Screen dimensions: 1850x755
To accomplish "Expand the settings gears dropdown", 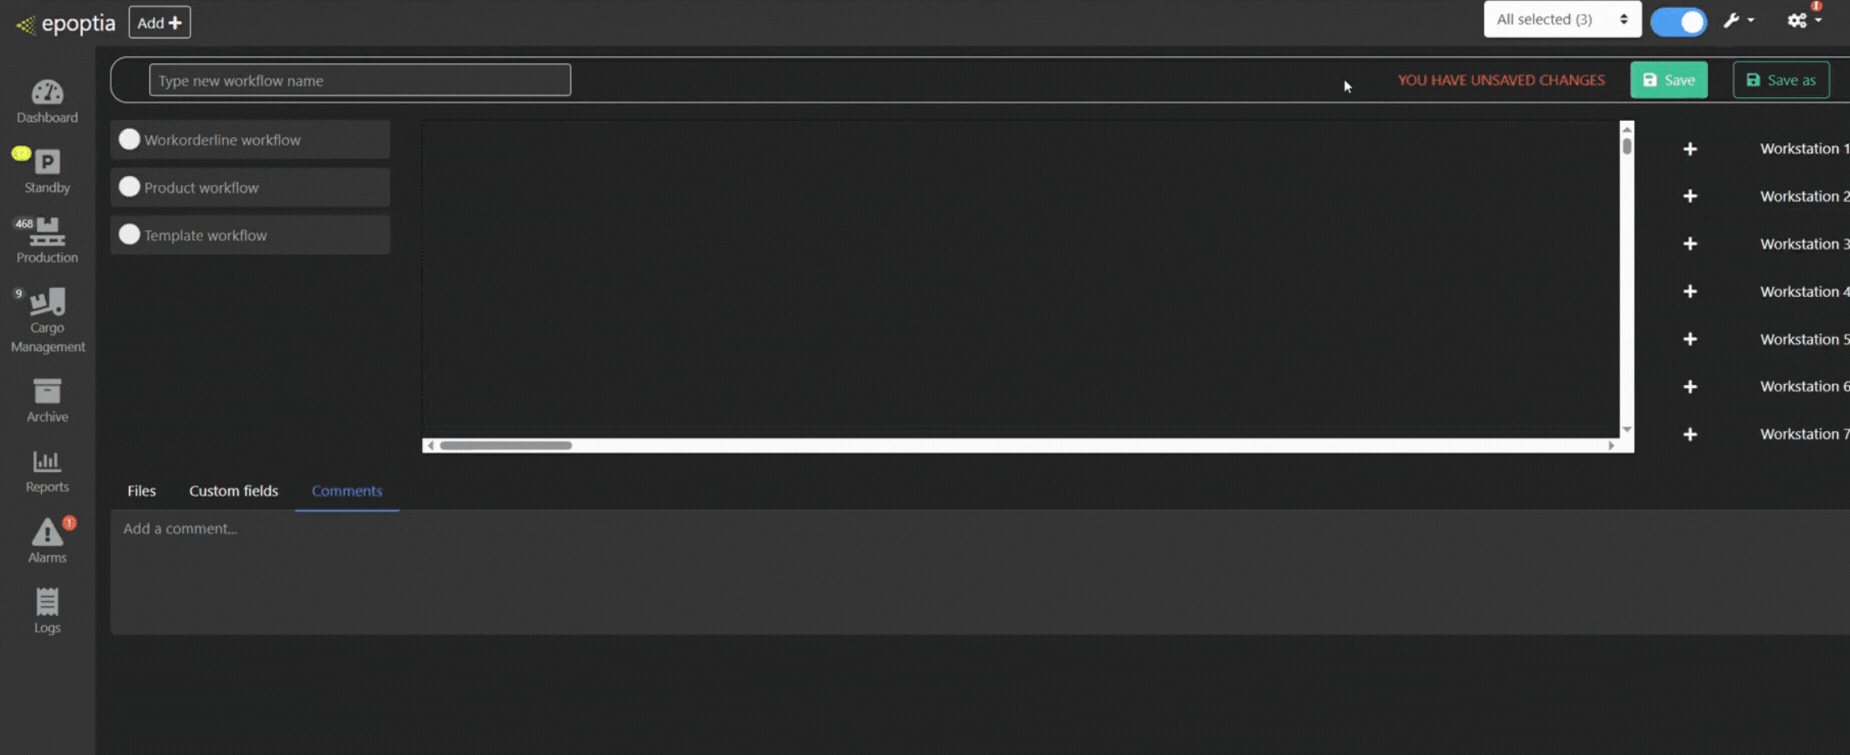I will pos(1804,20).
